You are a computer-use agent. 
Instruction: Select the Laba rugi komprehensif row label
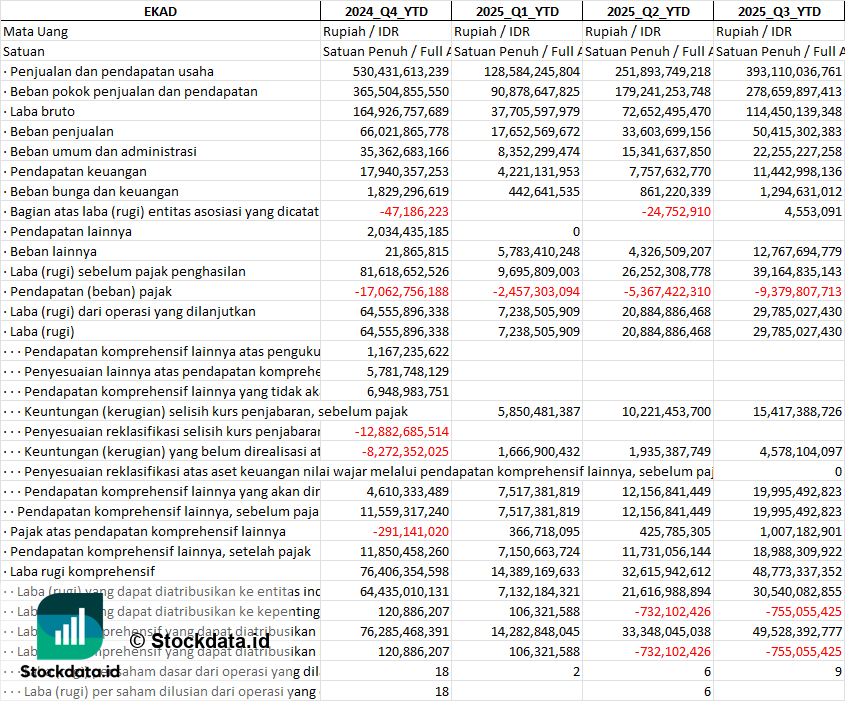(x=82, y=571)
